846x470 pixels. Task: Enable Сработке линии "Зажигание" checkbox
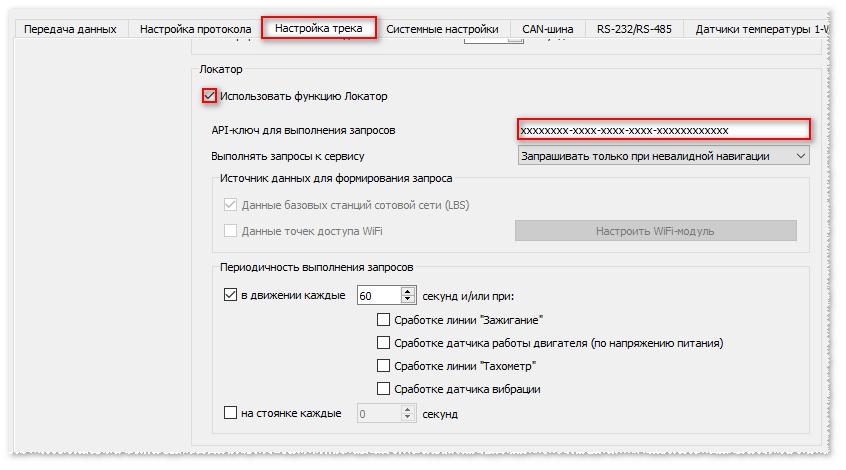pos(383,320)
